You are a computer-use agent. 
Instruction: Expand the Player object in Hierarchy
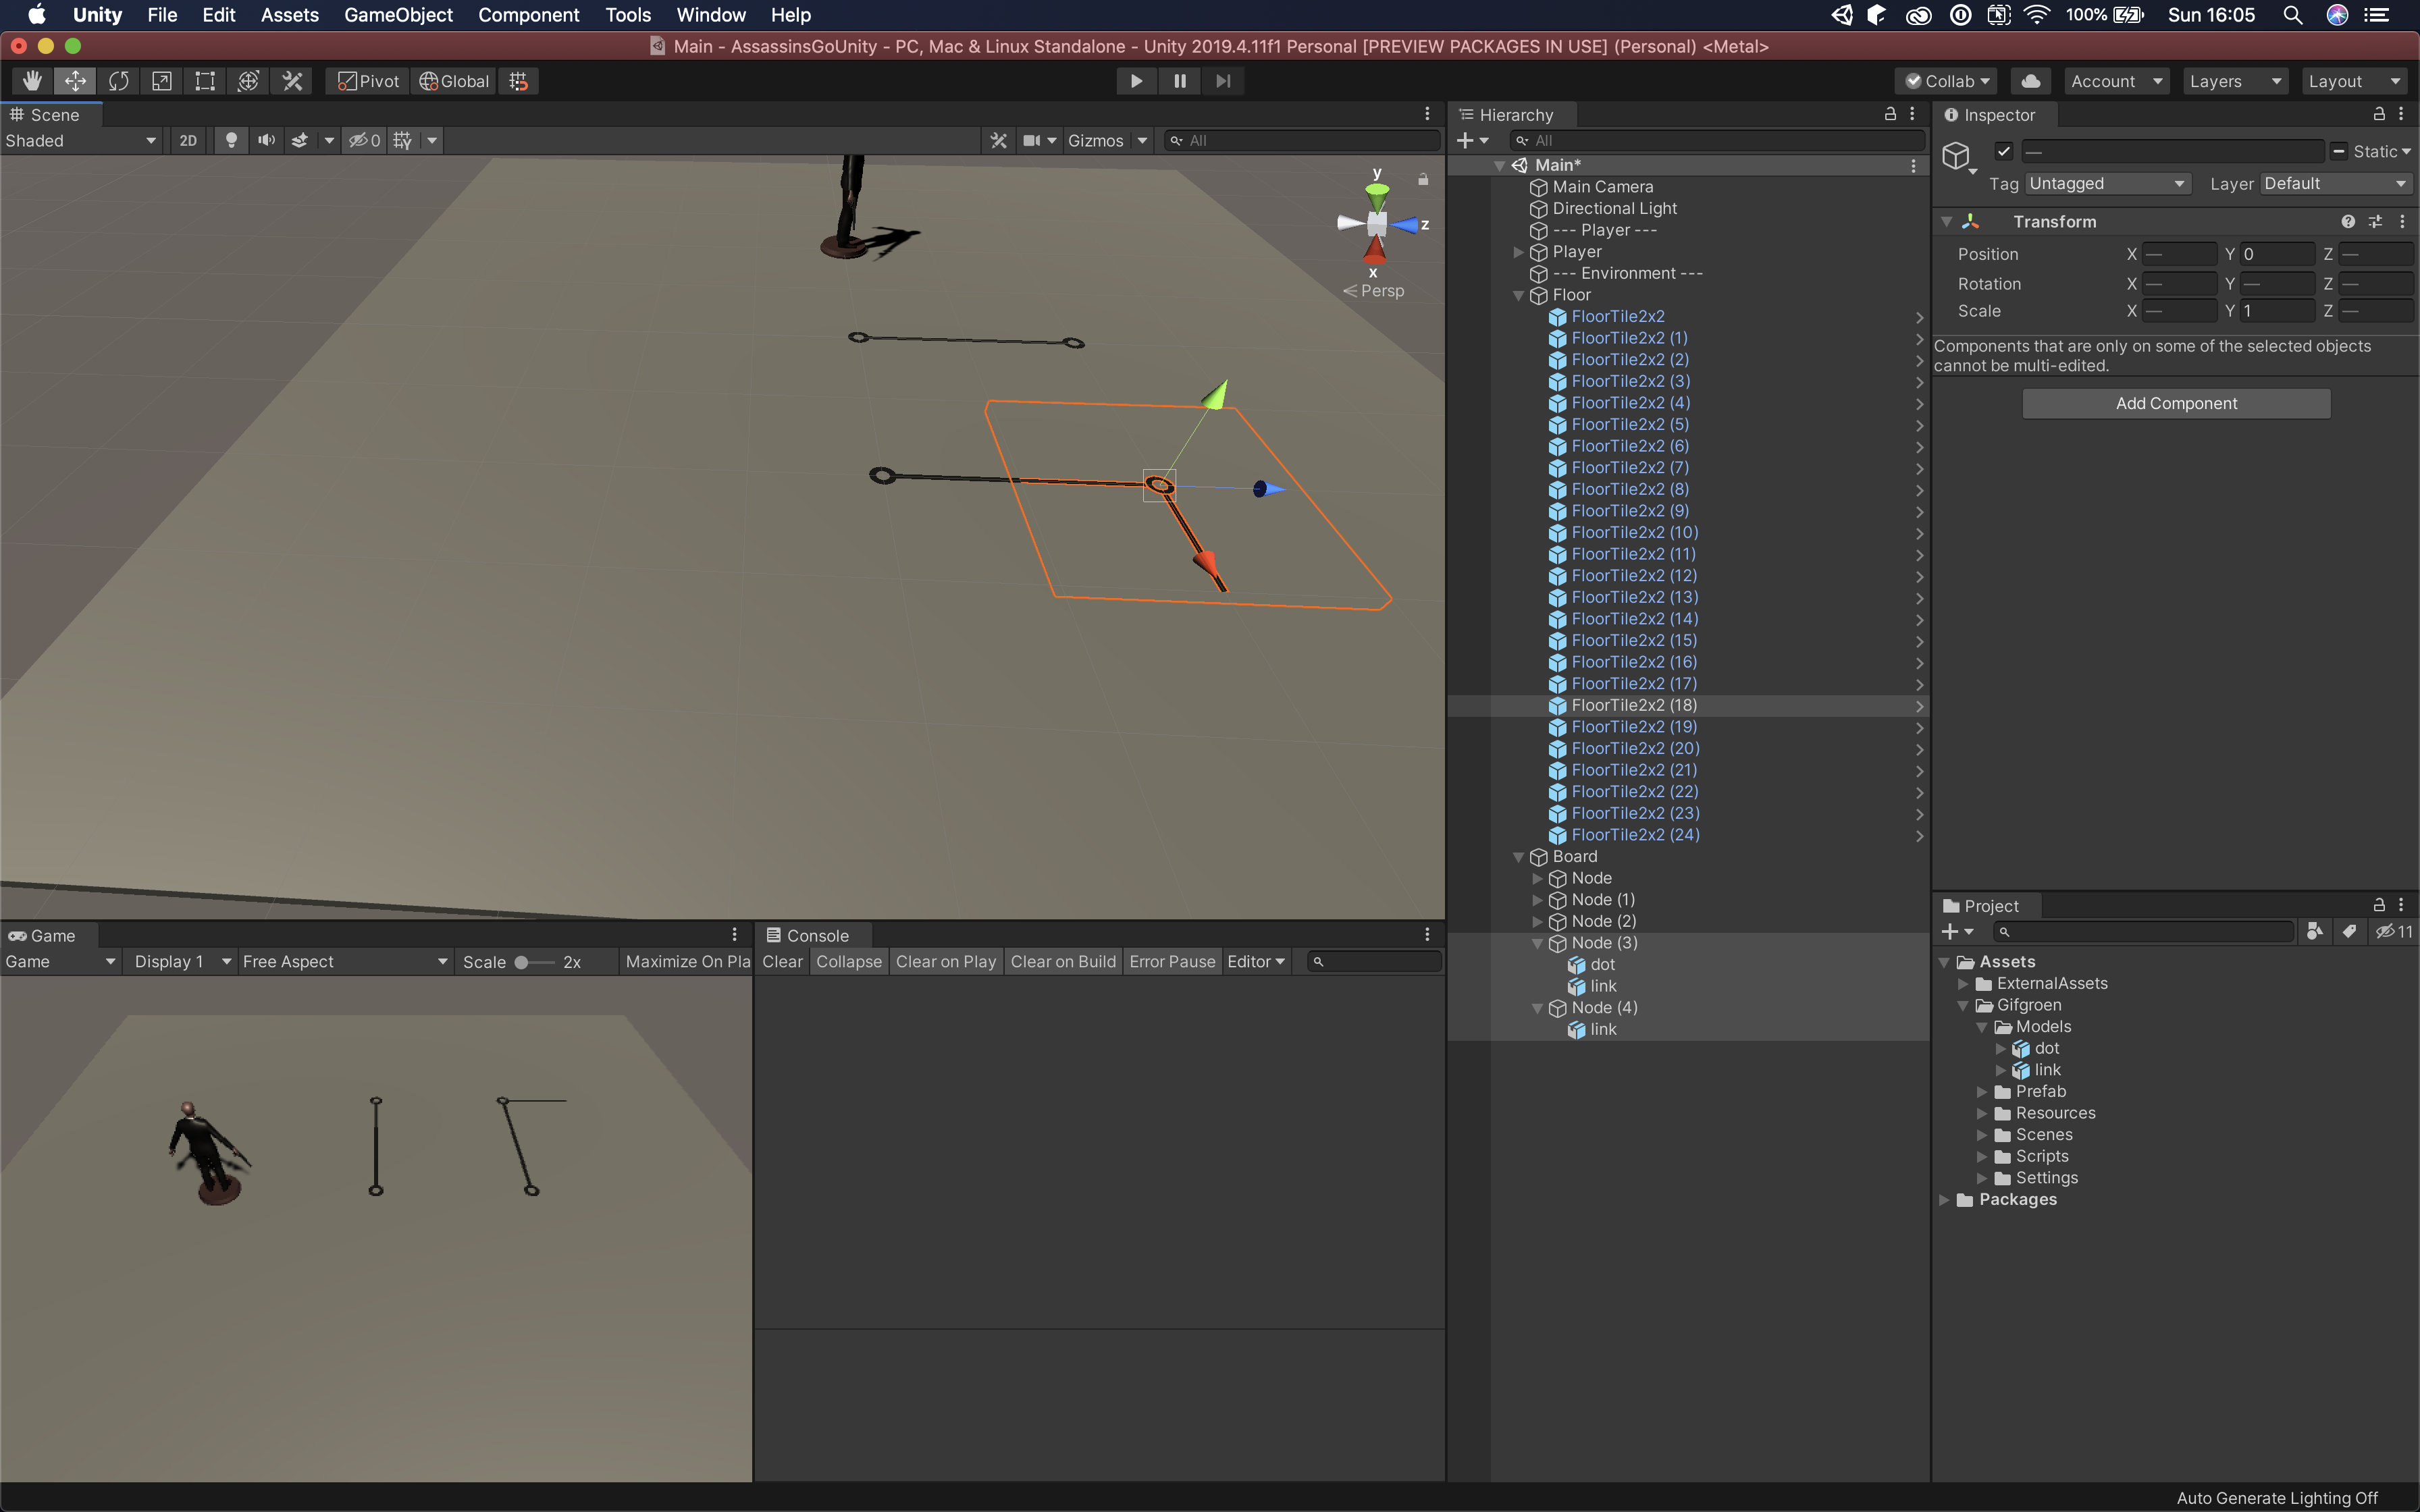(1519, 252)
